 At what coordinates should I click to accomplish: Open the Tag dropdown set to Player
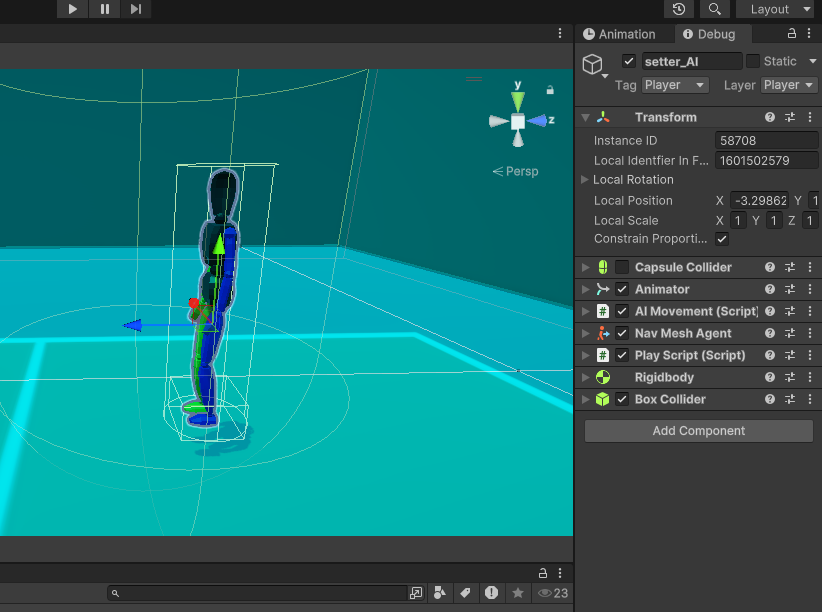675,86
